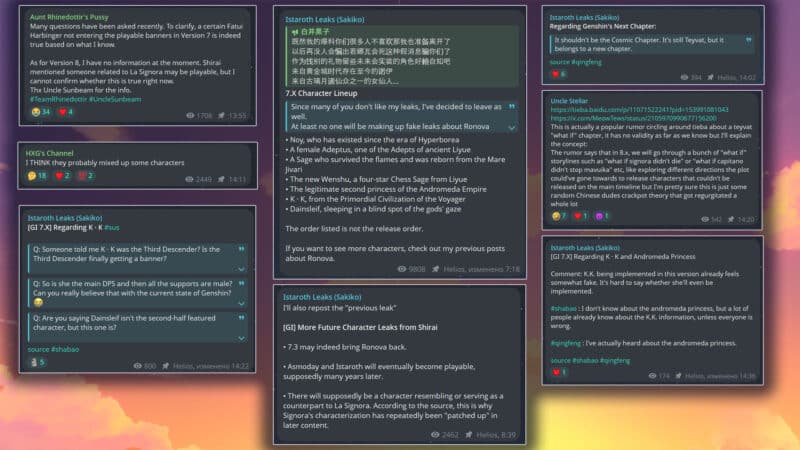Open the Uncle Stellar channel name
The width and height of the screenshot is (800, 450).
tap(569, 101)
